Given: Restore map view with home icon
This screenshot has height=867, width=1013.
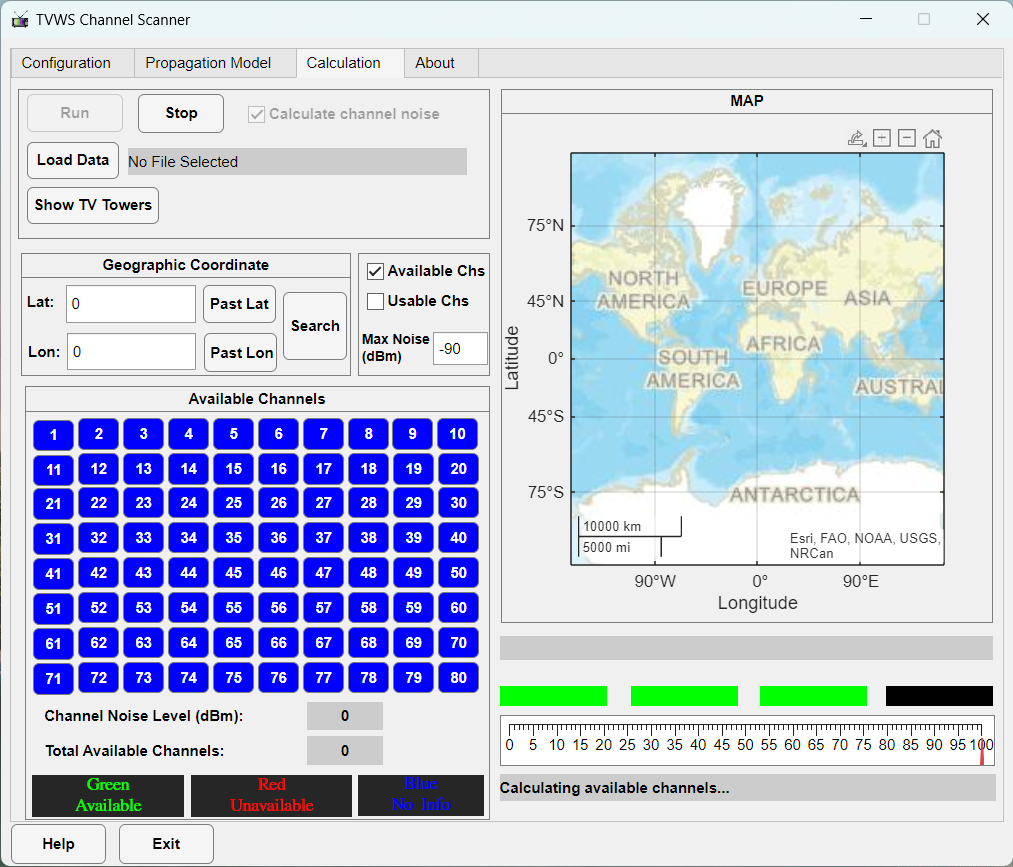Looking at the screenshot, I should (932, 138).
